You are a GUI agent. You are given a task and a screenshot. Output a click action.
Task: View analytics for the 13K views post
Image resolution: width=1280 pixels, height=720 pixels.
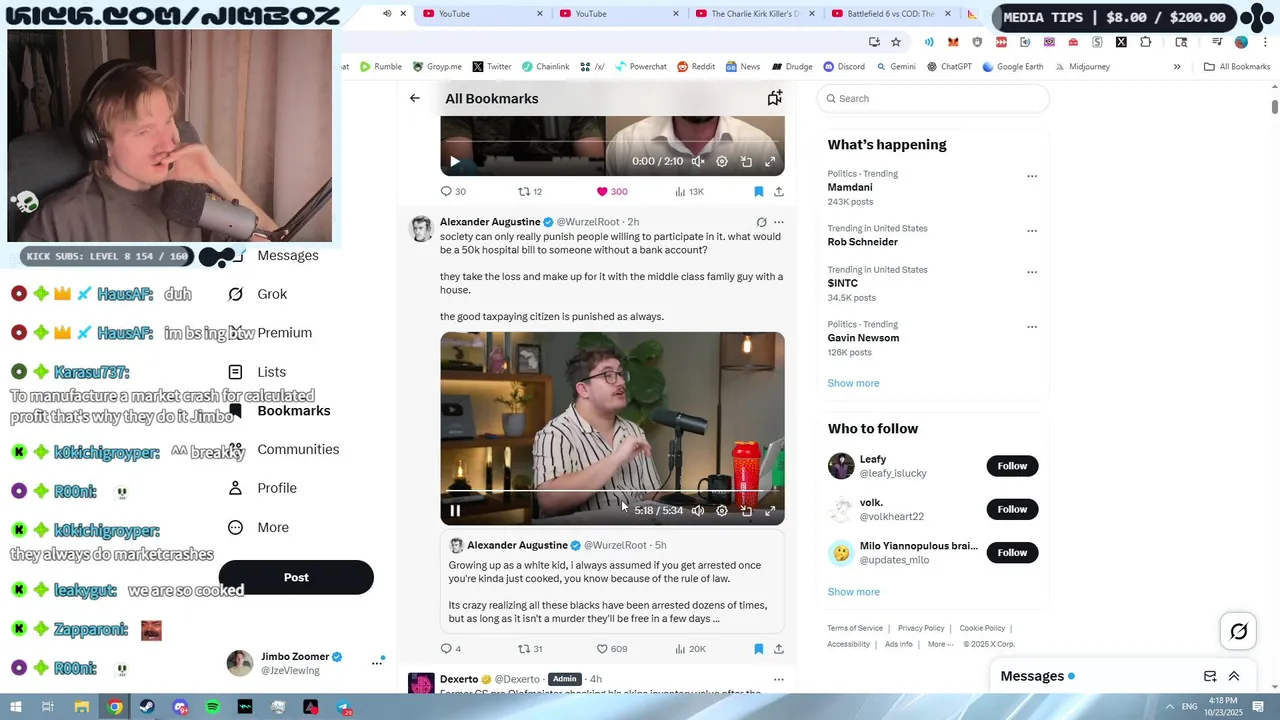click(689, 191)
